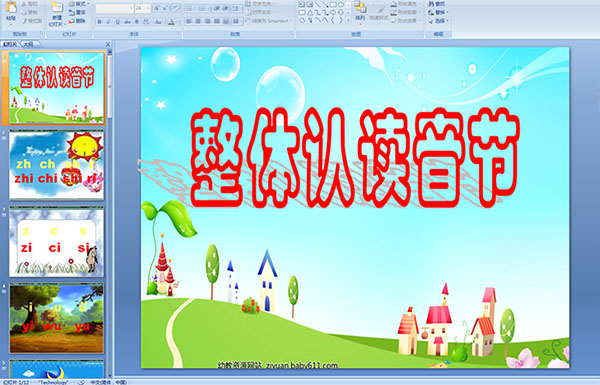Click the font color button with the red underline
The image size is (600, 385).
172,22
